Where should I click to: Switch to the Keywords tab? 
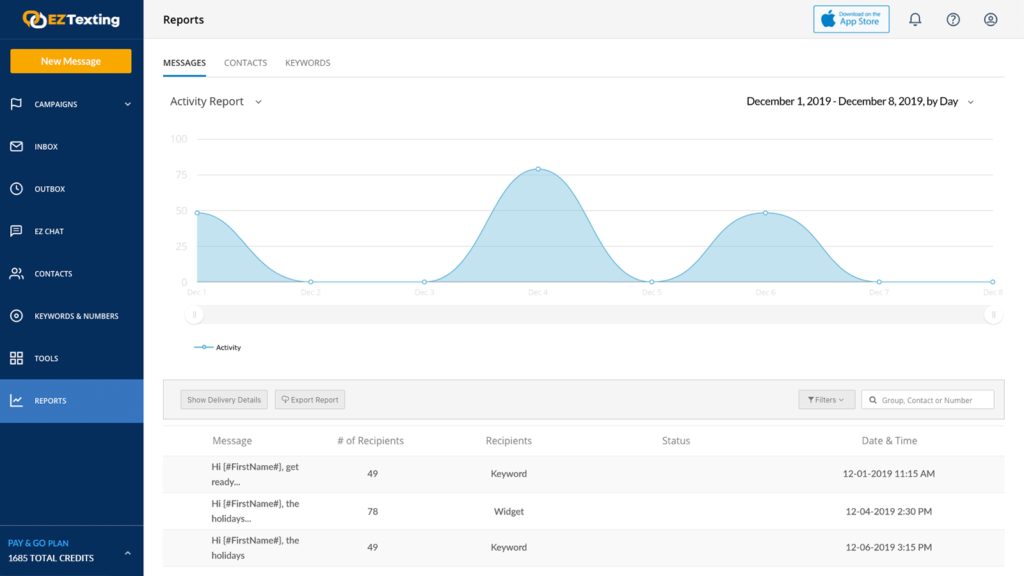click(308, 63)
